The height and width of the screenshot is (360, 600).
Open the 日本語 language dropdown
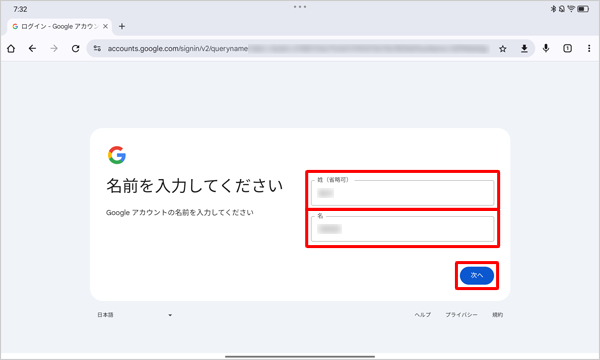[x=135, y=315]
